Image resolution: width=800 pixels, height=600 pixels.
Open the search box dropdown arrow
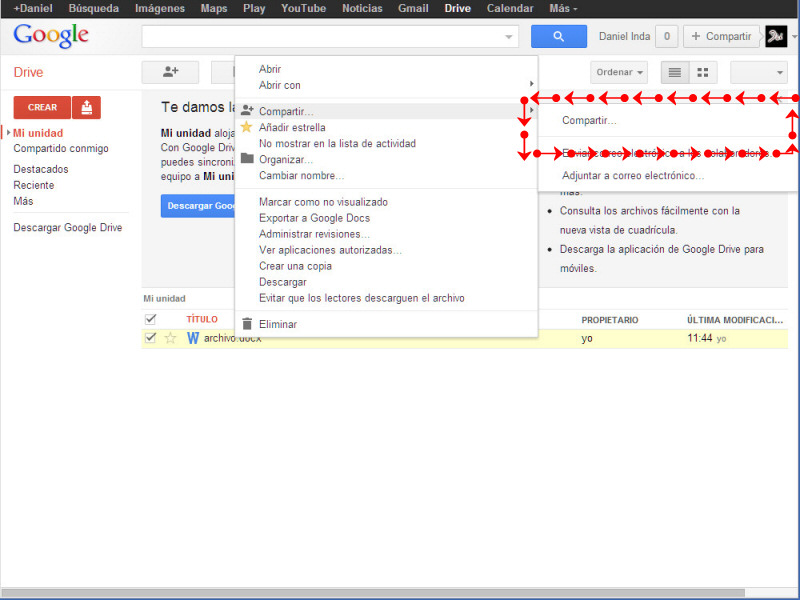508,37
